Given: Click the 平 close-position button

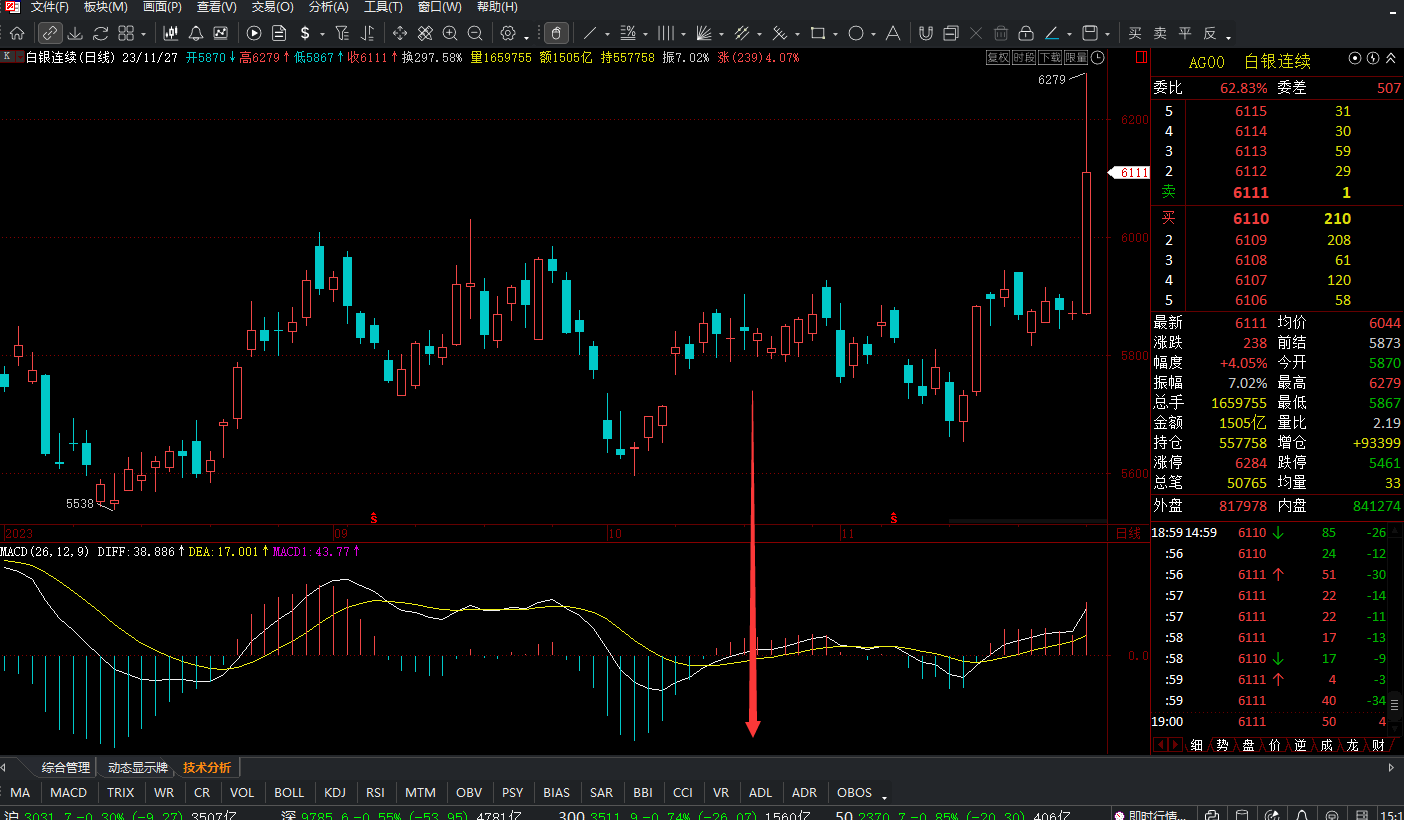Looking at the screenshot, I should click(1185, 33).
